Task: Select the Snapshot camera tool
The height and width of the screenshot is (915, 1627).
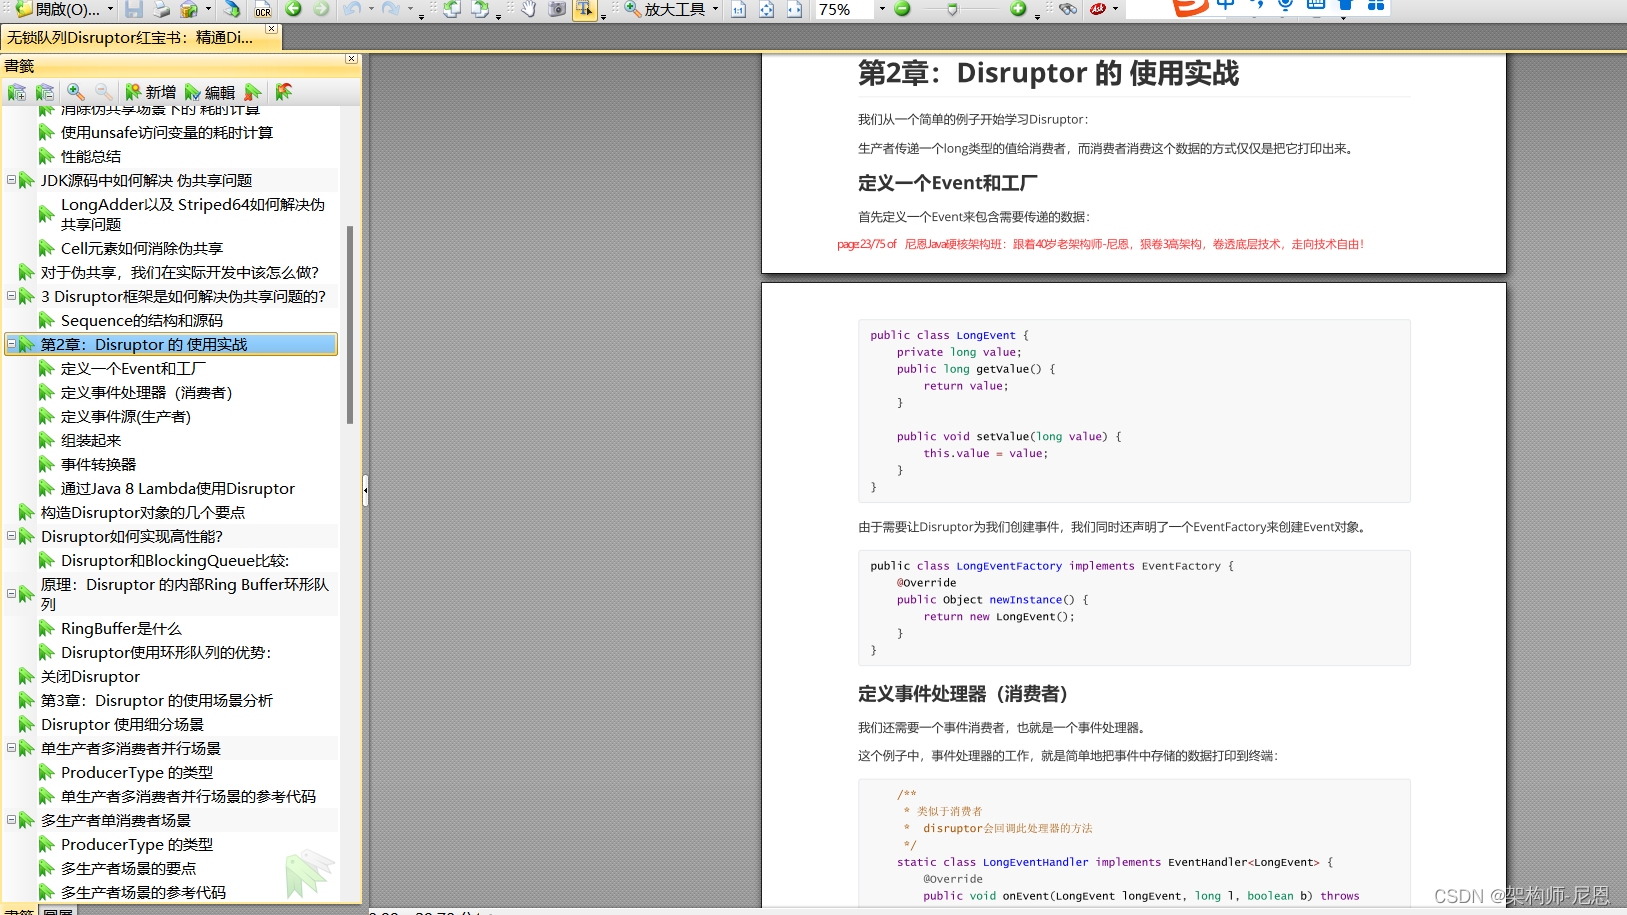Action: pos(557,9)
